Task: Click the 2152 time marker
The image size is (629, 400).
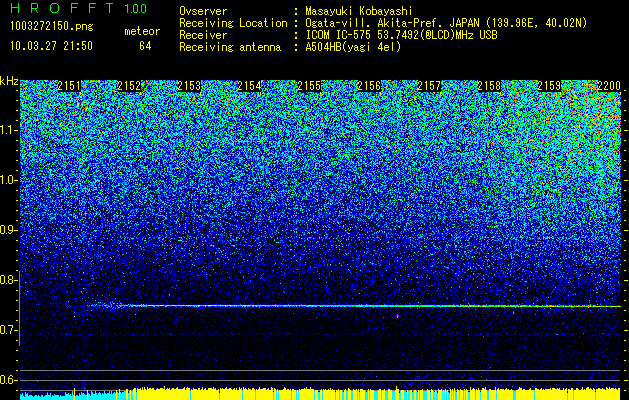Action: tap(129, 86)
